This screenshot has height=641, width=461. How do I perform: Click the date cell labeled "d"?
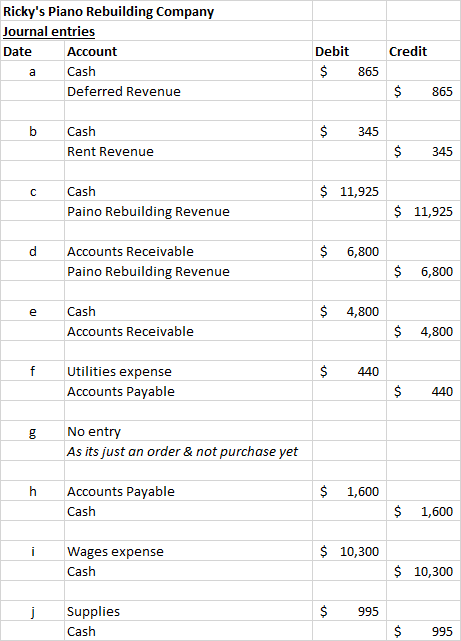(32, 251)
